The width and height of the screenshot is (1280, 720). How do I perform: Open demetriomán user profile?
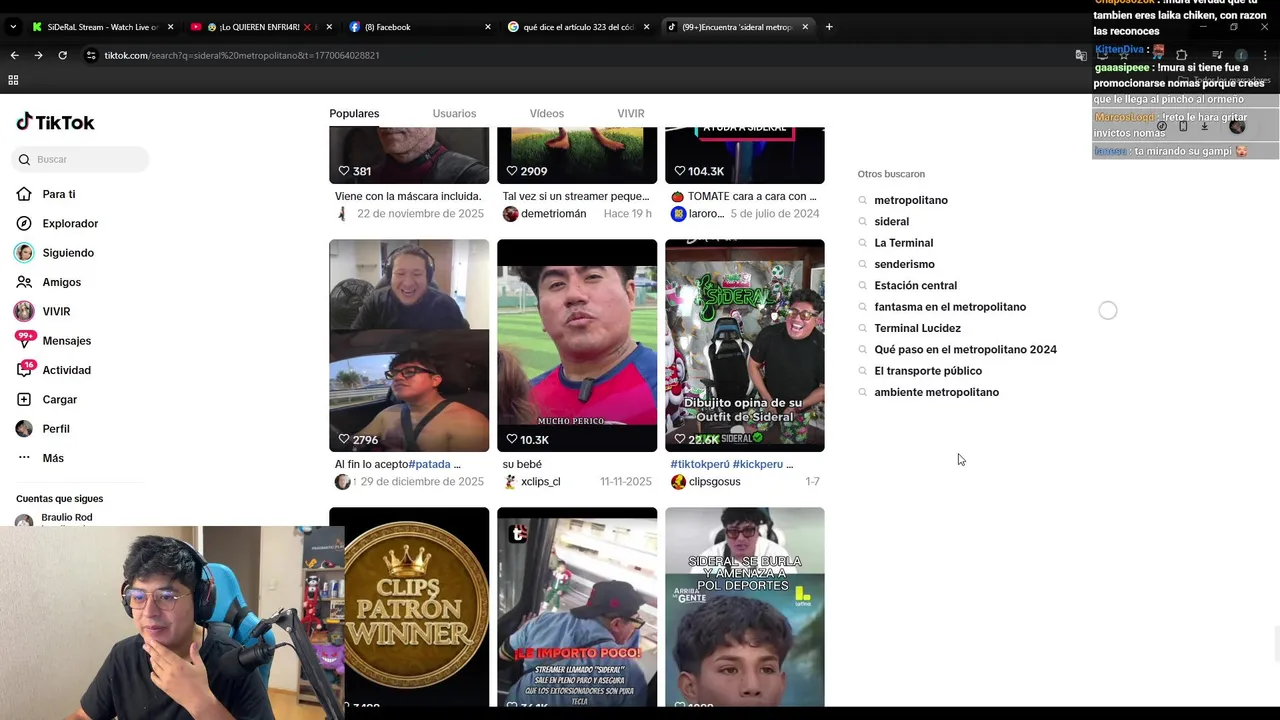(x=553, y=214)
